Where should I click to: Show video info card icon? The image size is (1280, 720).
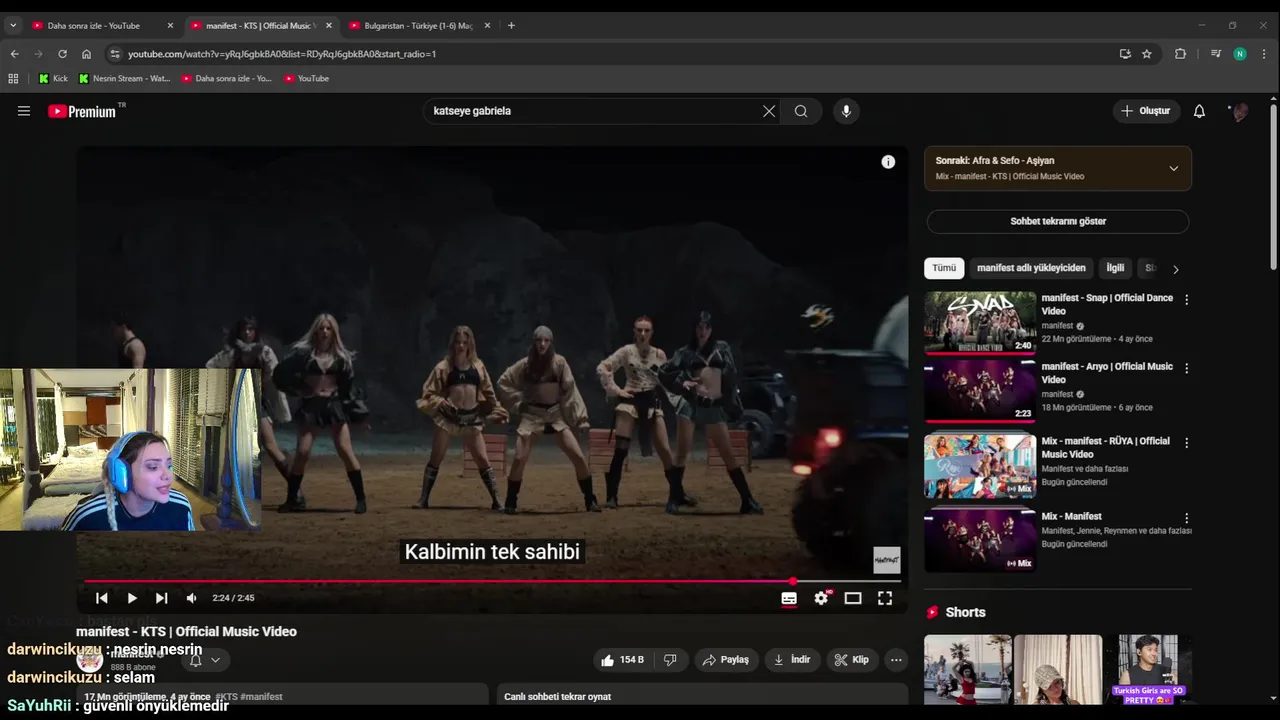(x=888, y=162)
